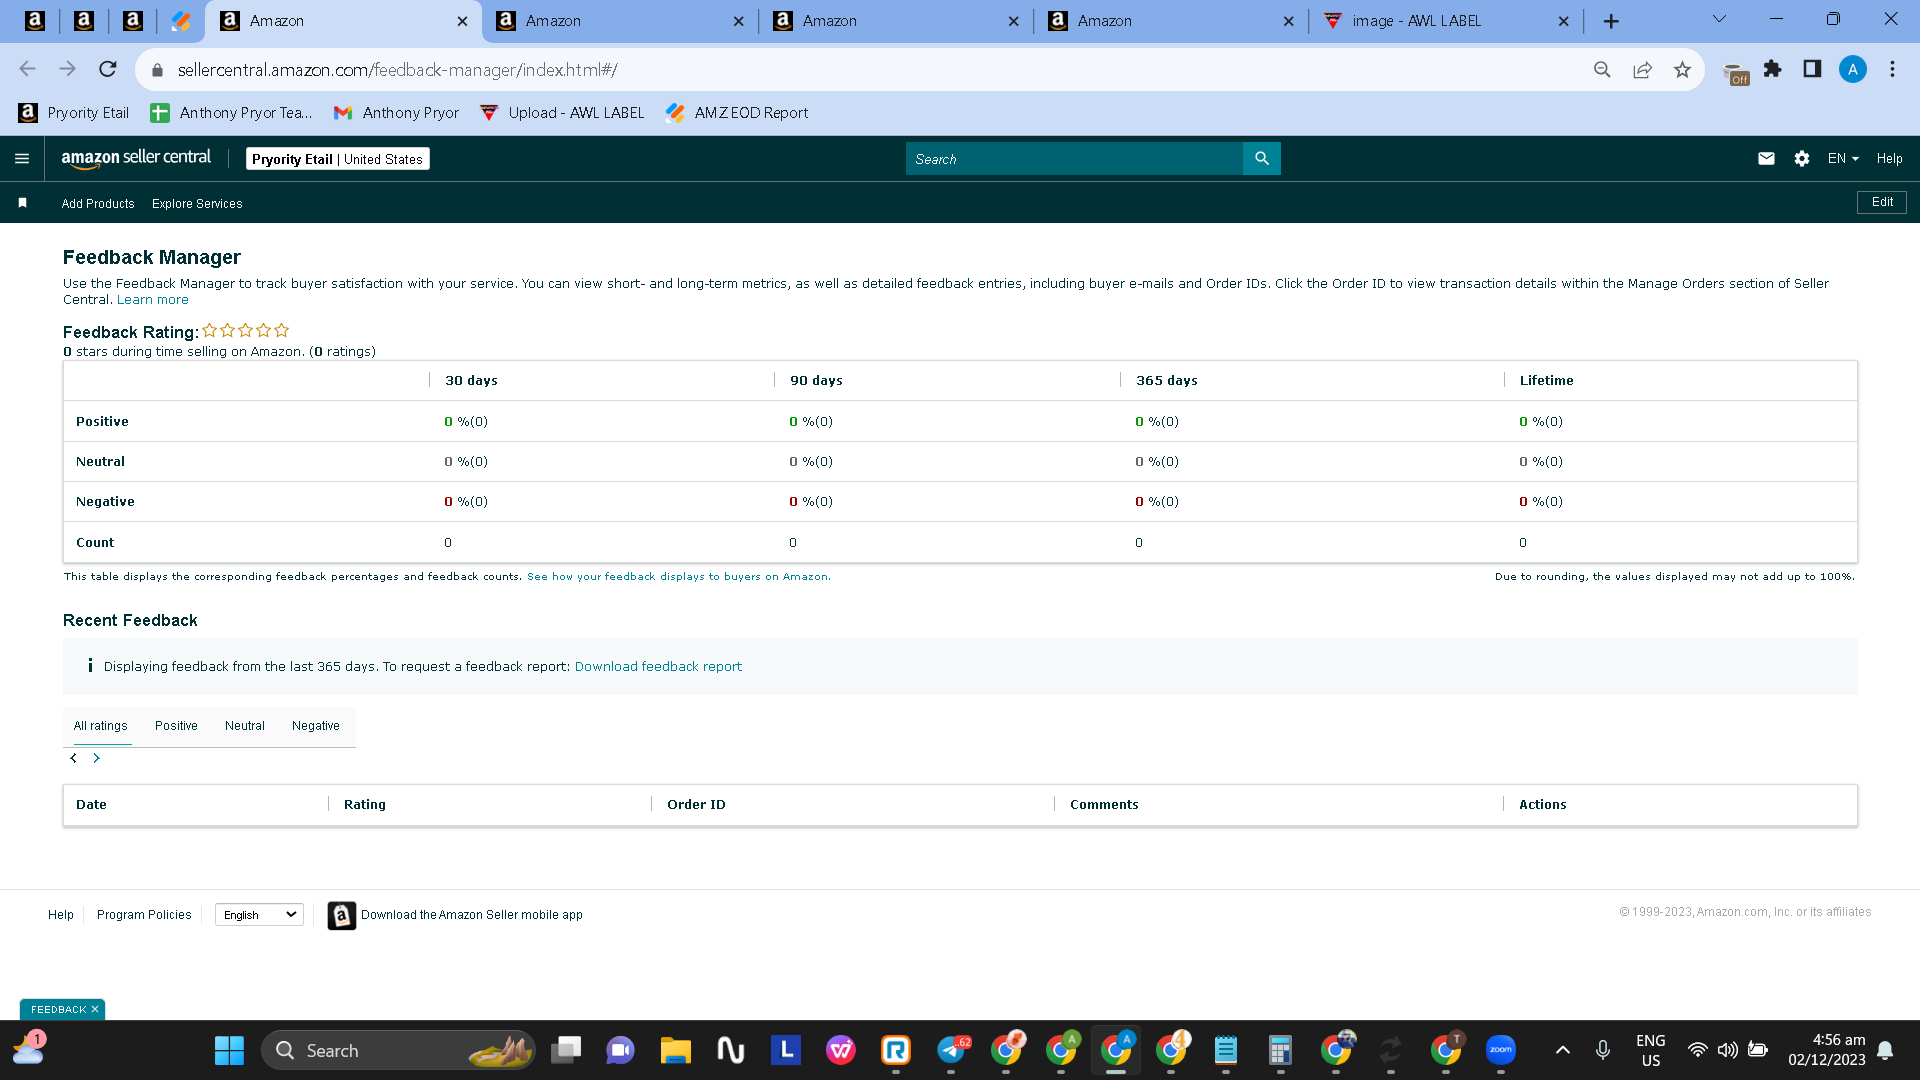Screen dimensions: 1920x1080
Task: Share this page using the share icon
Action: pyautogui.click(x=1642, y=69)
